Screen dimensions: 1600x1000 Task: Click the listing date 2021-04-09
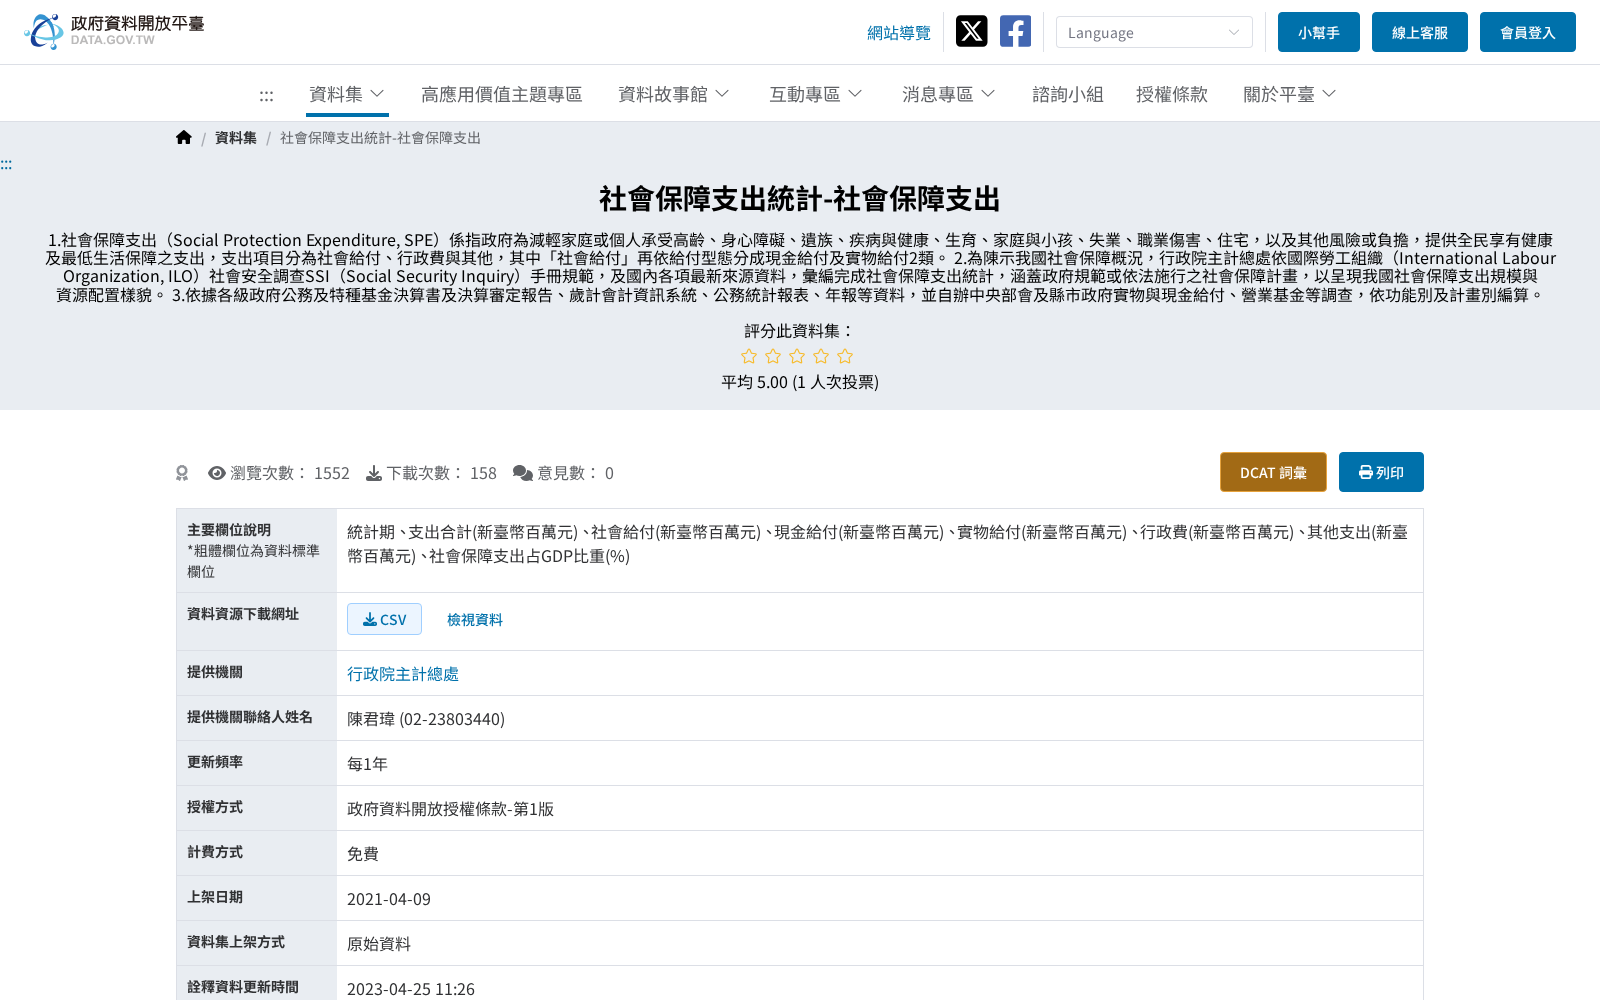[x=389, y=899]
